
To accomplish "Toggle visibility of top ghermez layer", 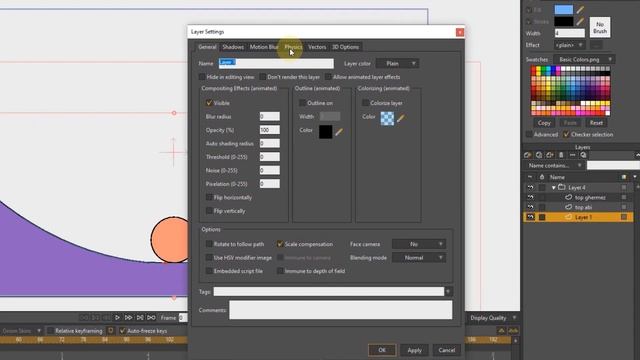I will (530, 197).
